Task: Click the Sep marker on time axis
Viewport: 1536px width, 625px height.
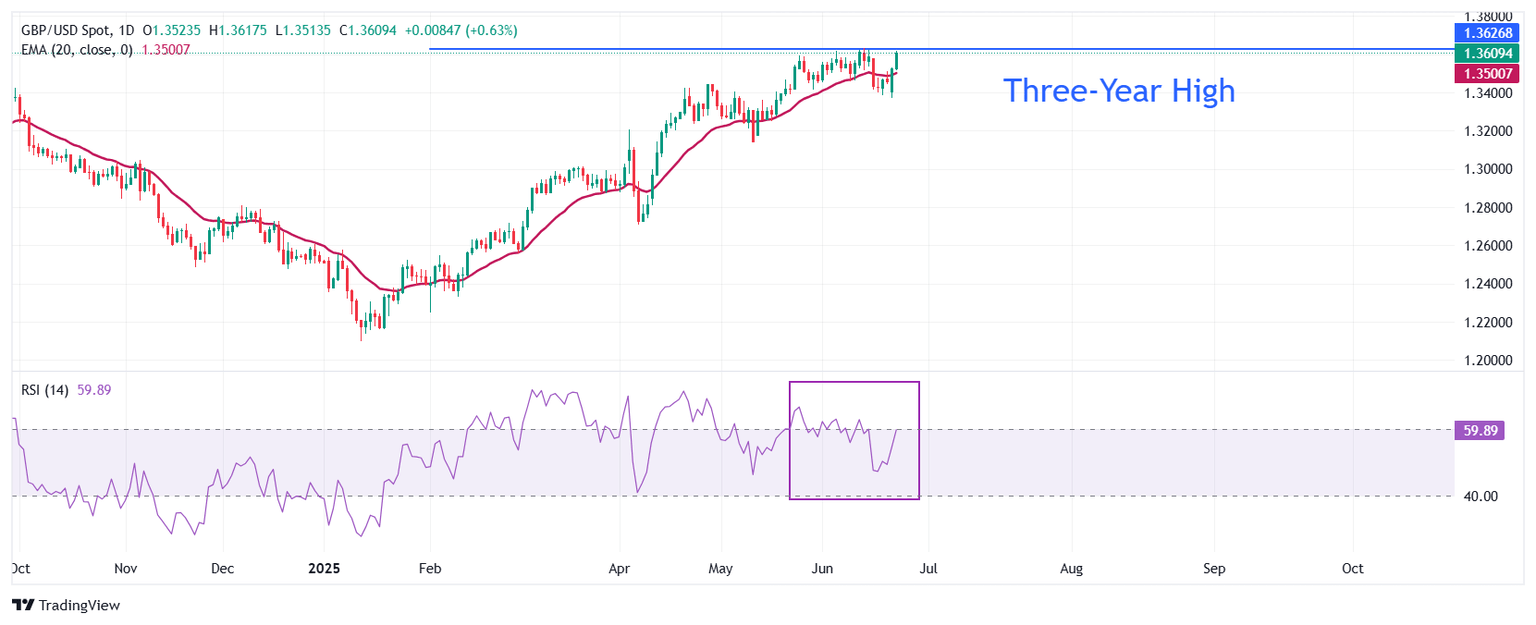Action: 1214,568
